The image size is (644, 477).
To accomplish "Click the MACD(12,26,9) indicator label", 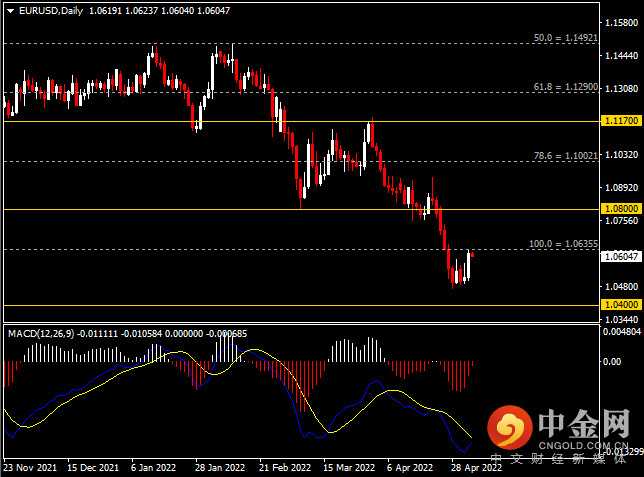I will [41, 334].
